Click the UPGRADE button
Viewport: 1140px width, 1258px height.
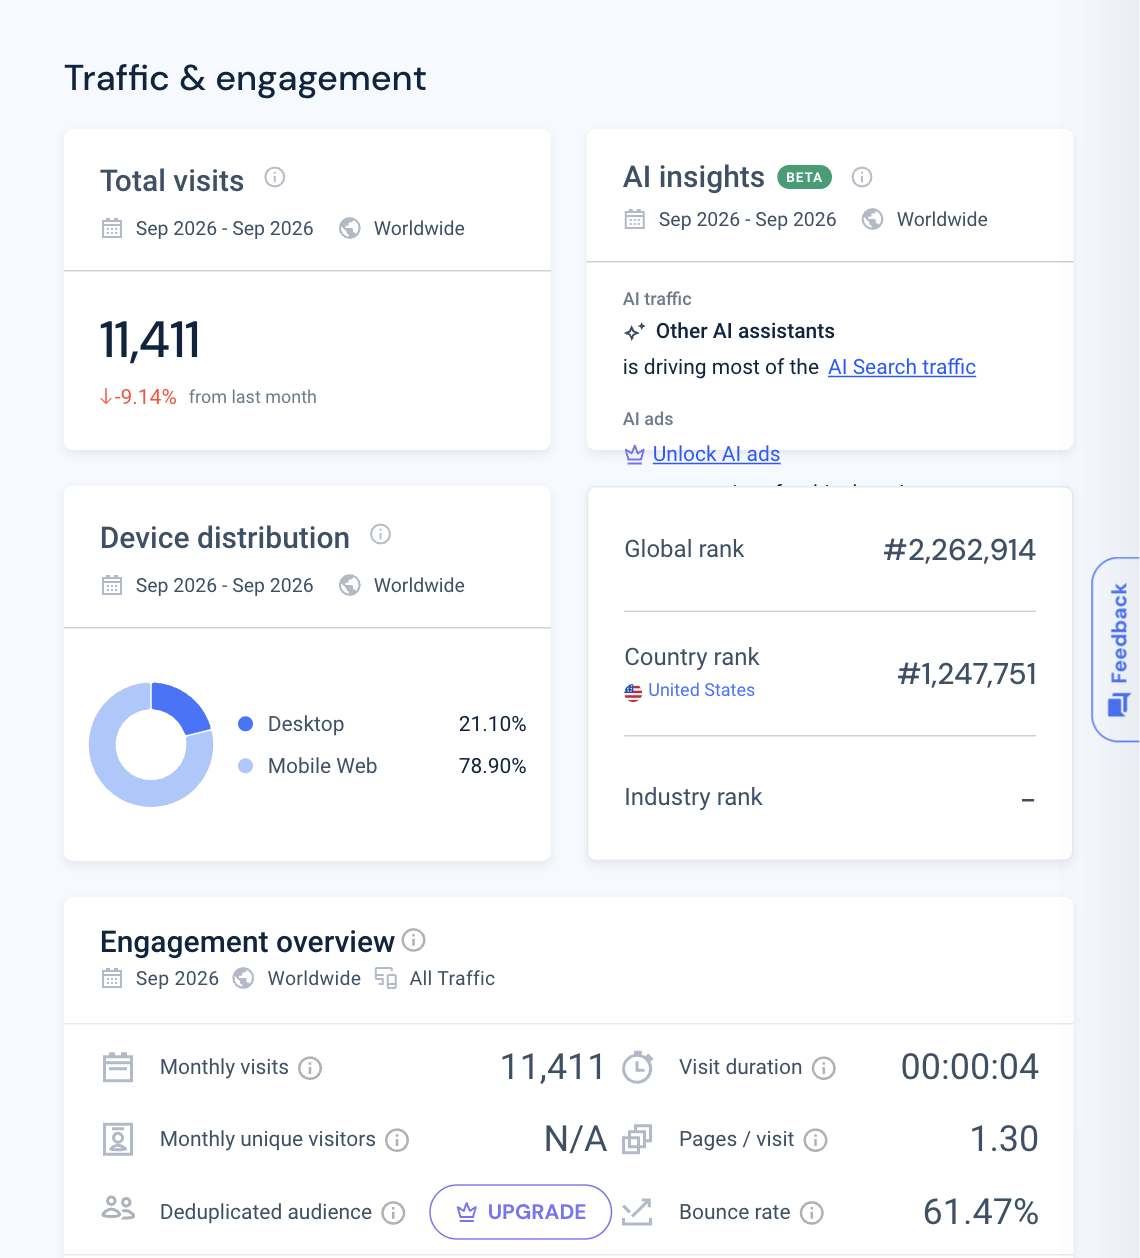(x=521, y=1212)
